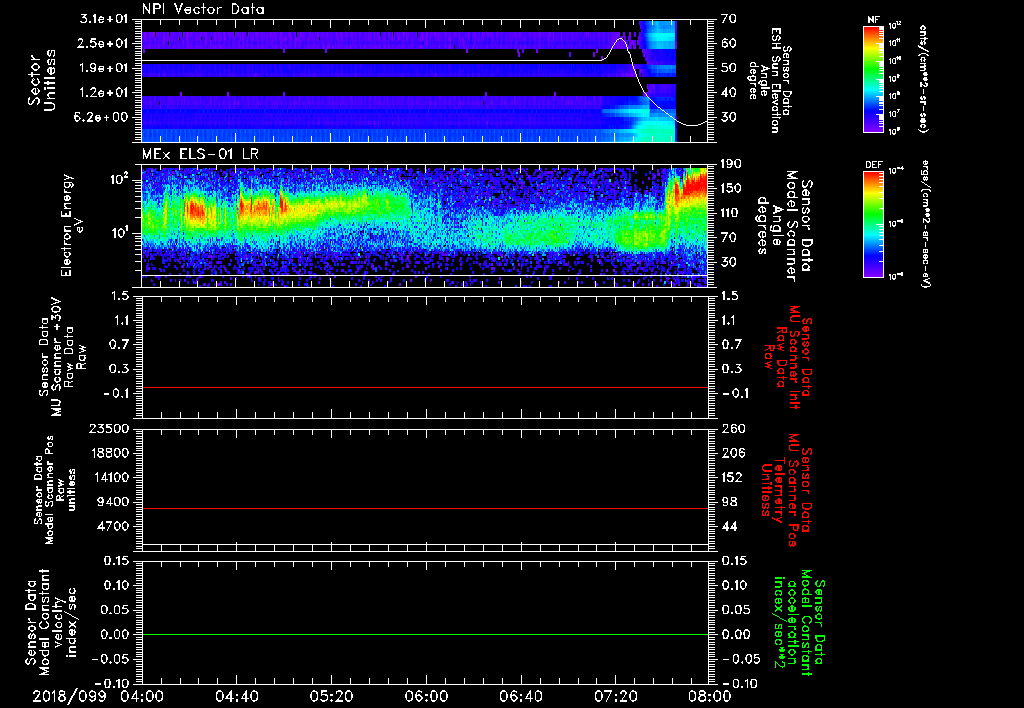
Task: Select the 2018/099 date label
Action: 67,695
